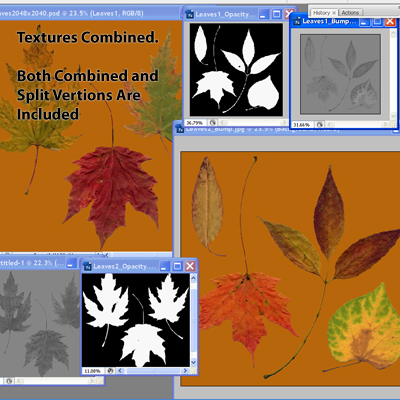Image resolution: width=400 pixels, height=400 pixels.
Task: Click scroll-up arrow in Leaves2_Opacity window
Action: (x=193, y=277)
